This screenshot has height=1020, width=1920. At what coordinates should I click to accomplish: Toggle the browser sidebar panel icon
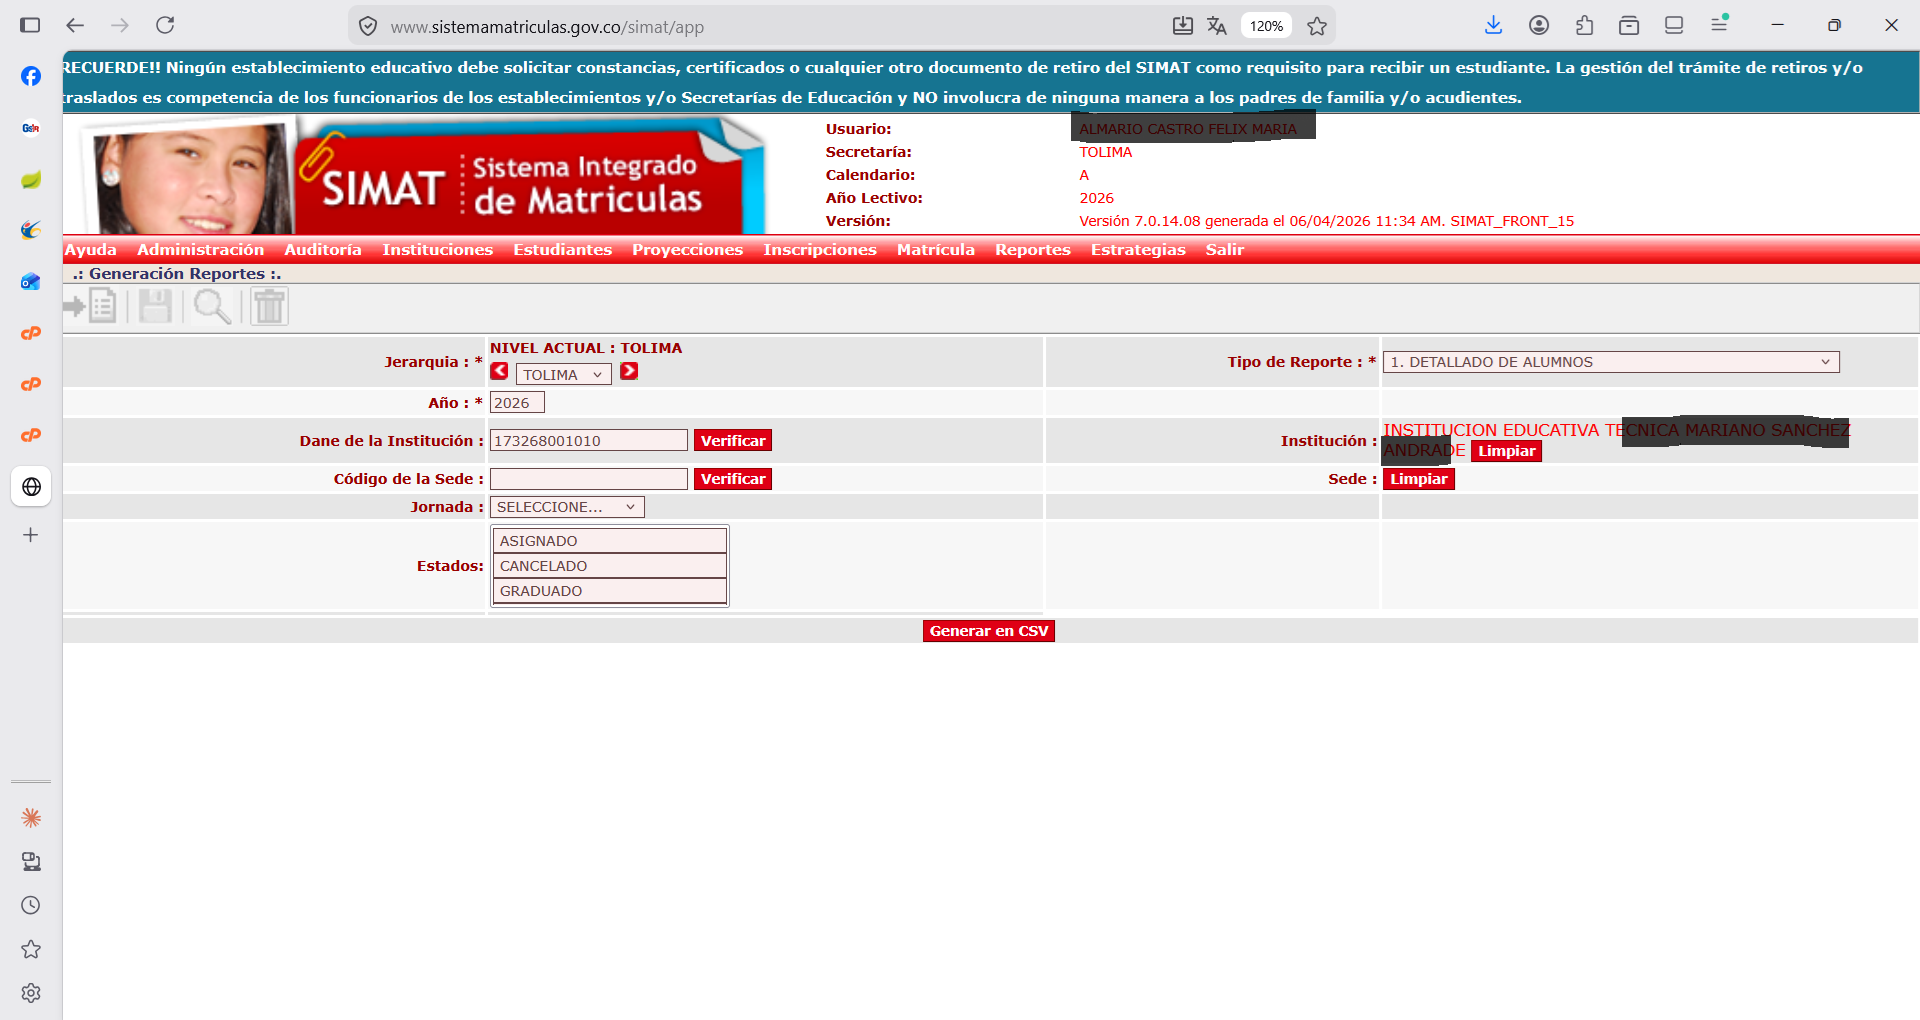(30, 25)
